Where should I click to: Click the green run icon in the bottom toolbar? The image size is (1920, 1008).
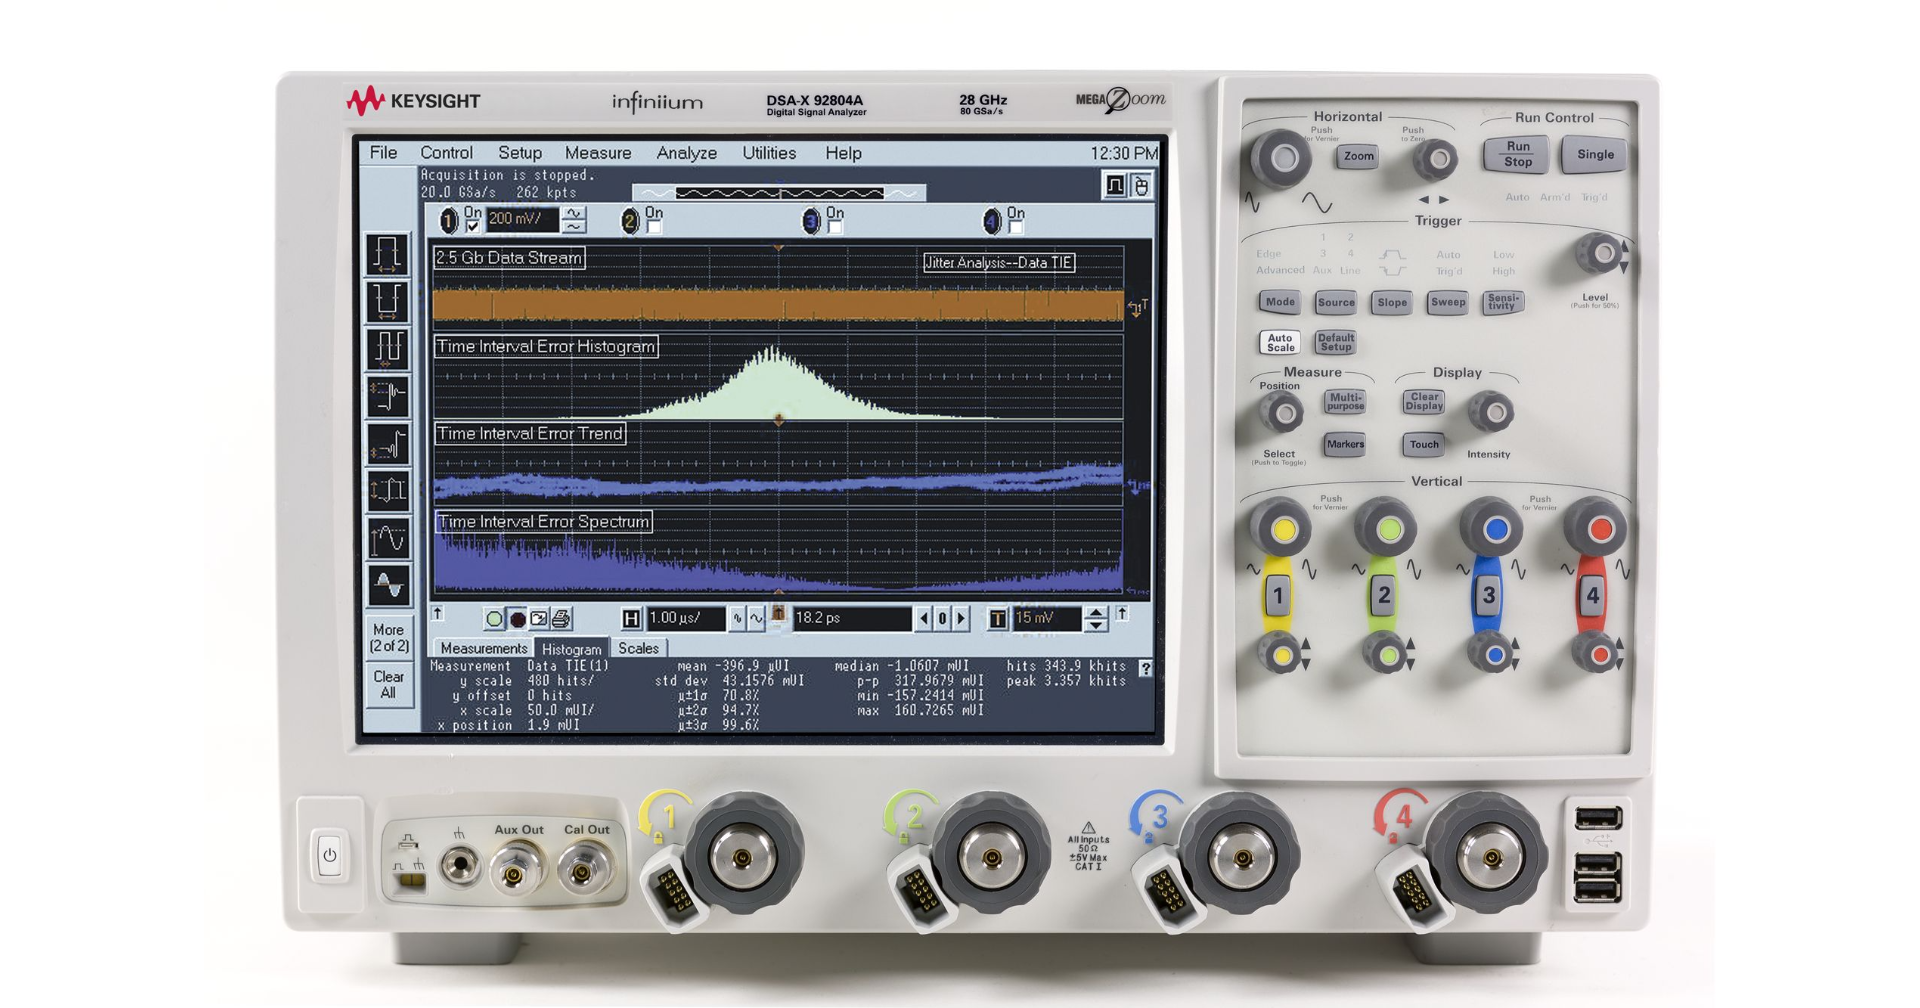tap(493, 617)
